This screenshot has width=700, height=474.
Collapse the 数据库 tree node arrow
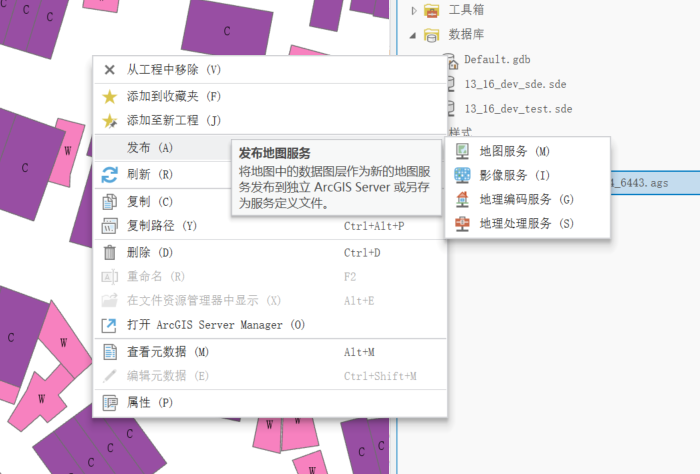click(413, 35)
